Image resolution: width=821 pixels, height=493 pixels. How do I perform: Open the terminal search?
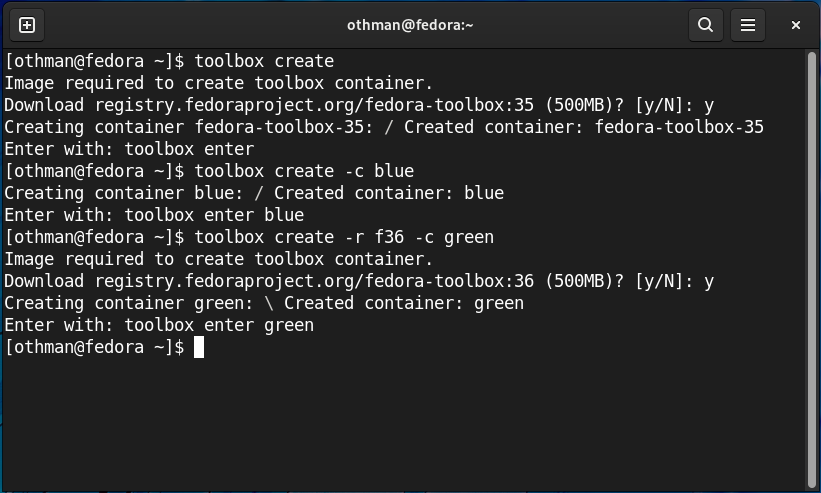pos(705,25)
